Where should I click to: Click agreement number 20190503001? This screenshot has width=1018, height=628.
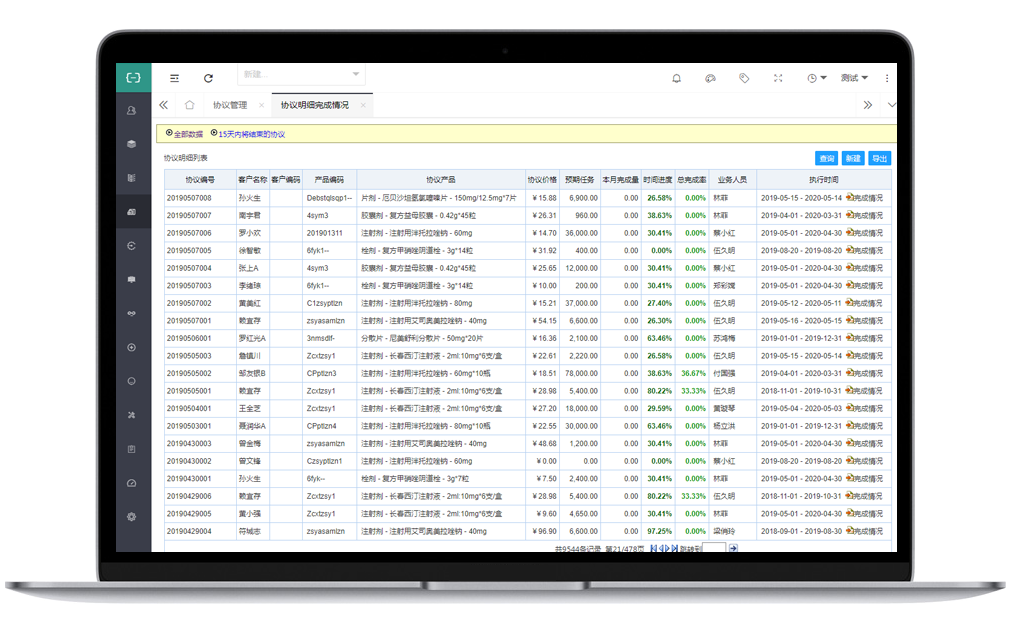click(189, 426)
